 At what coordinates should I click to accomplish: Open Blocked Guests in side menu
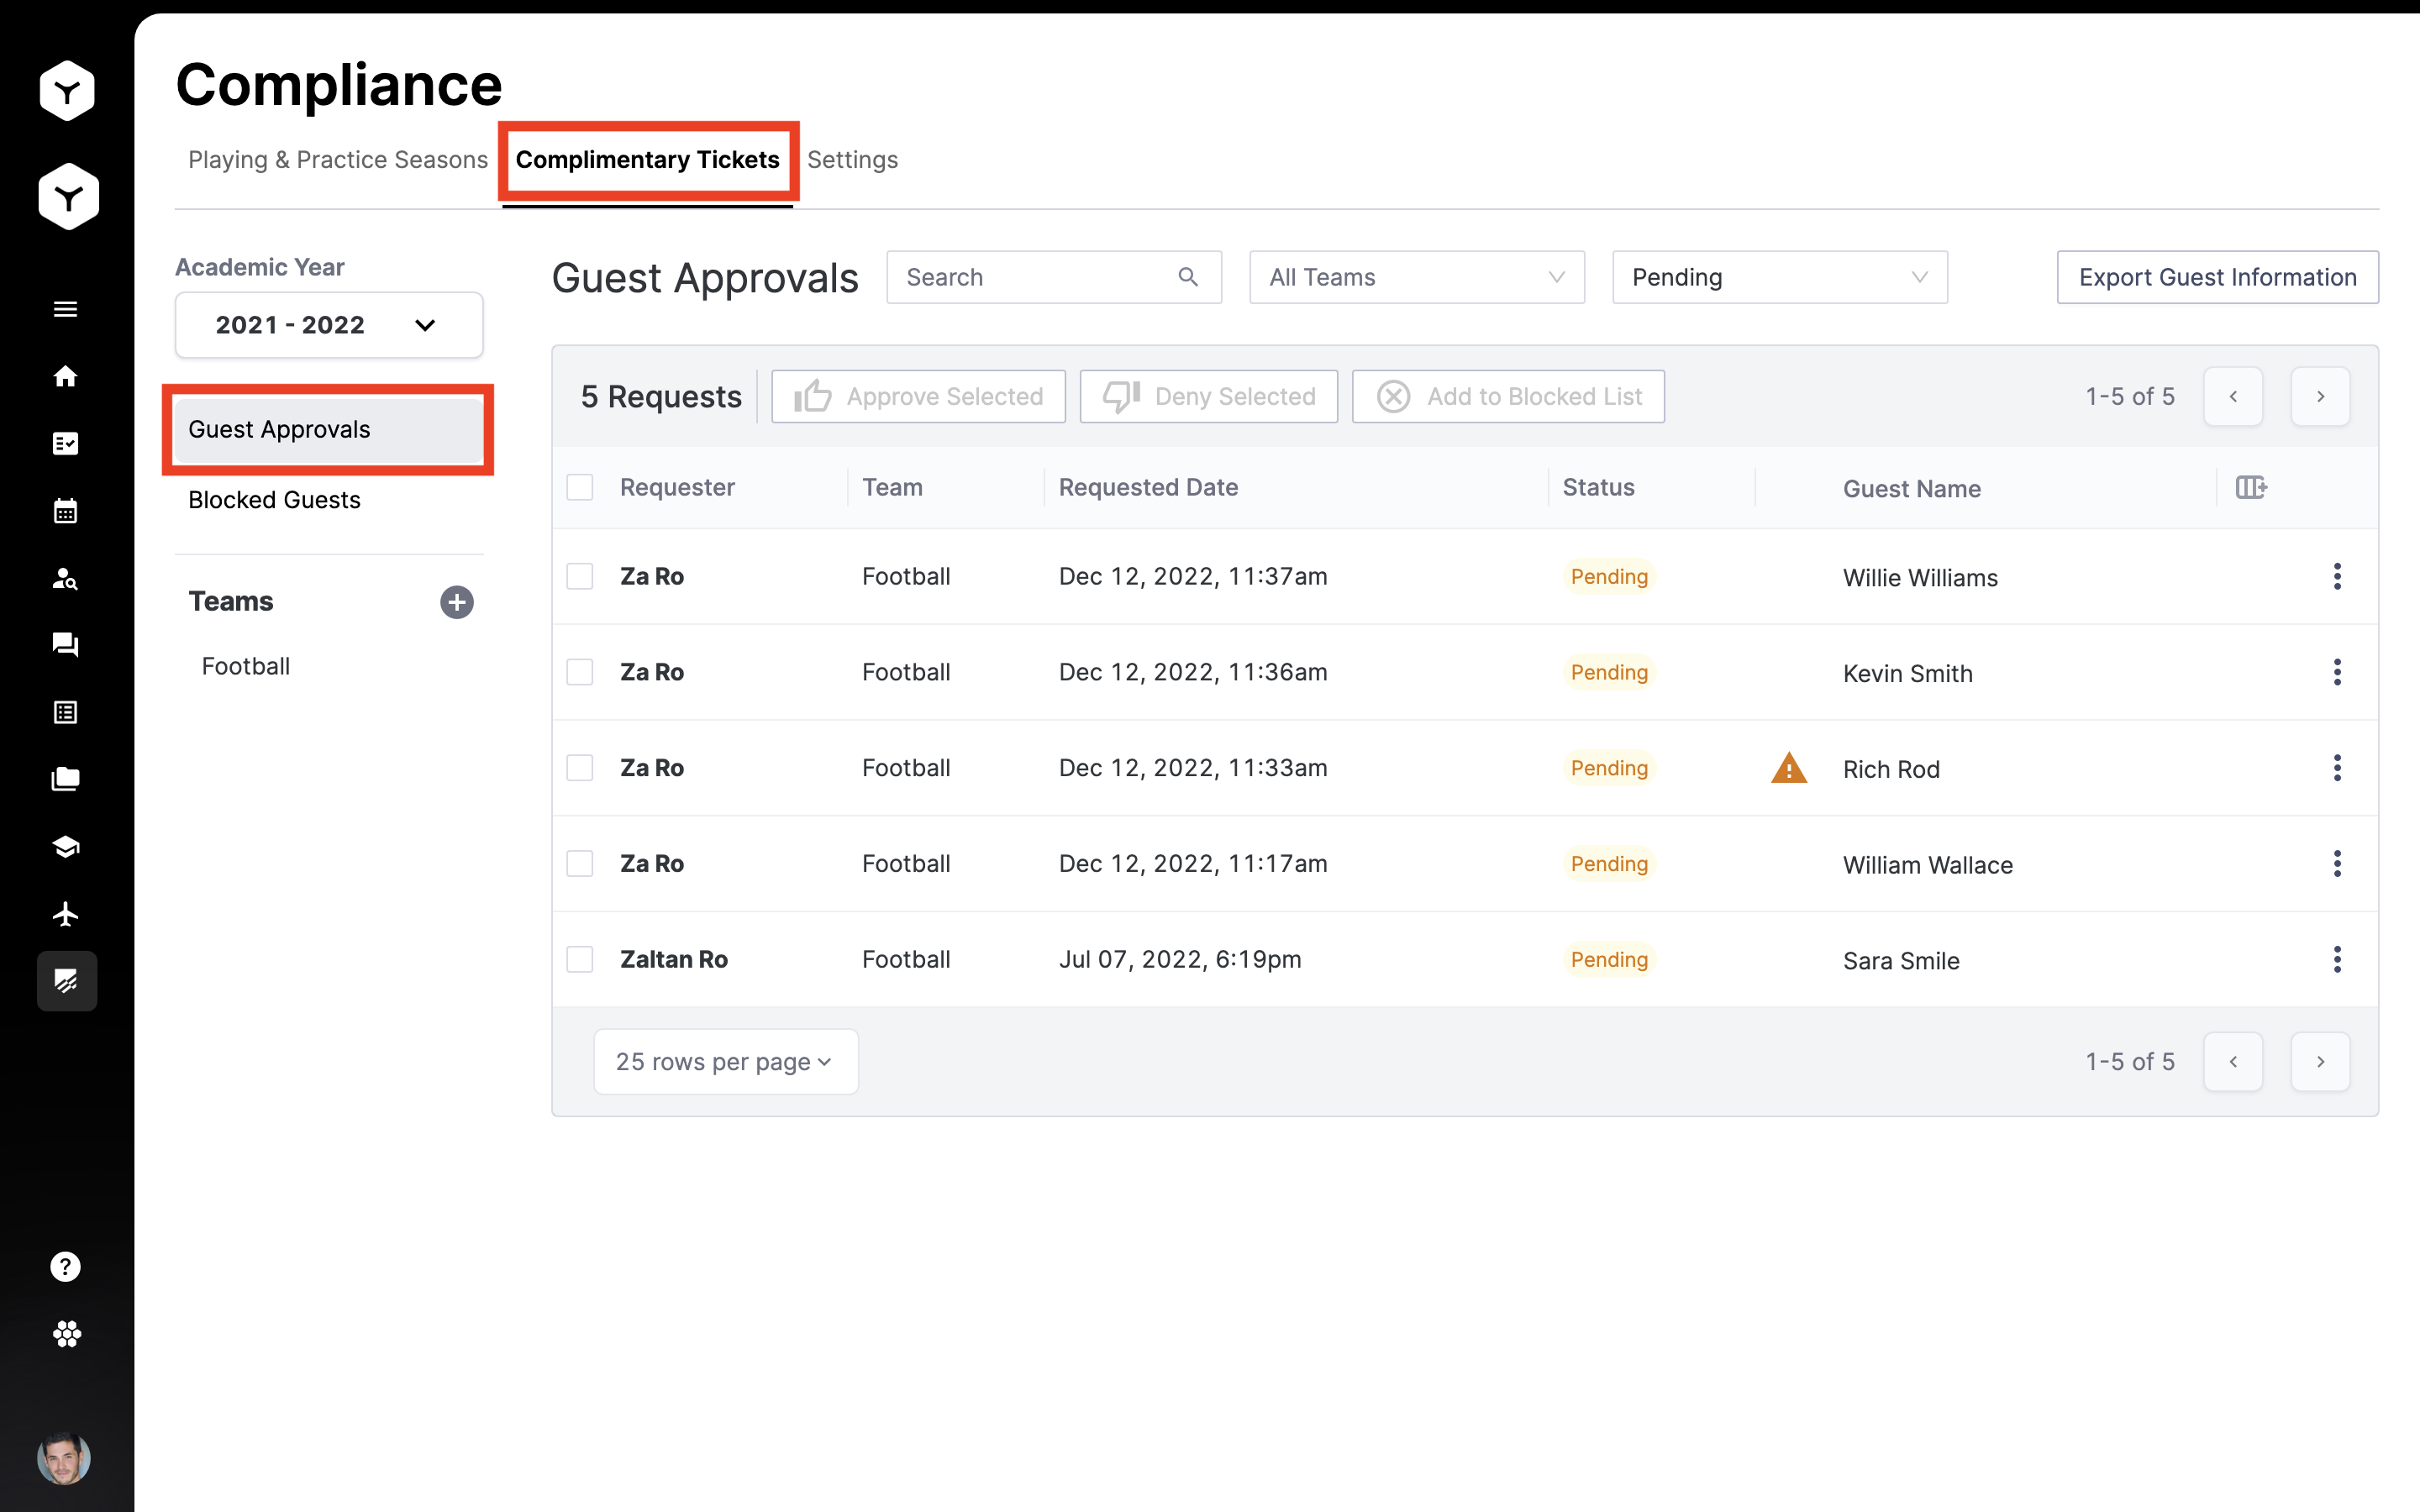click(274, 500)
